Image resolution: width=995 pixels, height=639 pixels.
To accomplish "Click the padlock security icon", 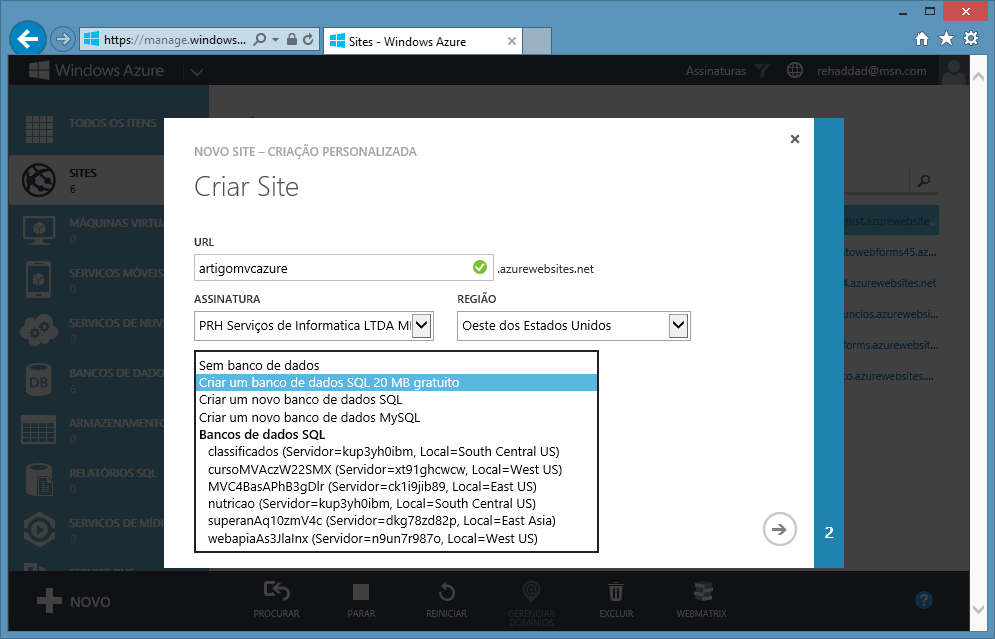I will tap(292, 39).
